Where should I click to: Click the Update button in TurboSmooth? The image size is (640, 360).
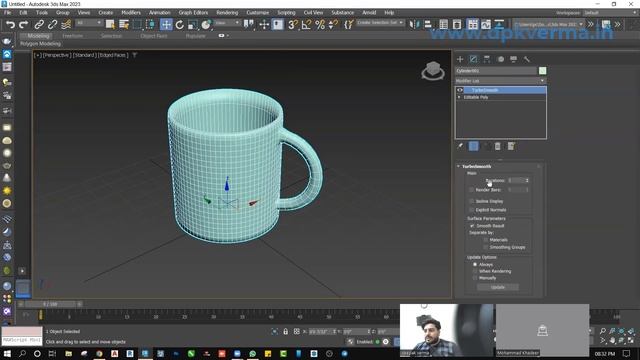pyautogui.click(x=498, y=287)
